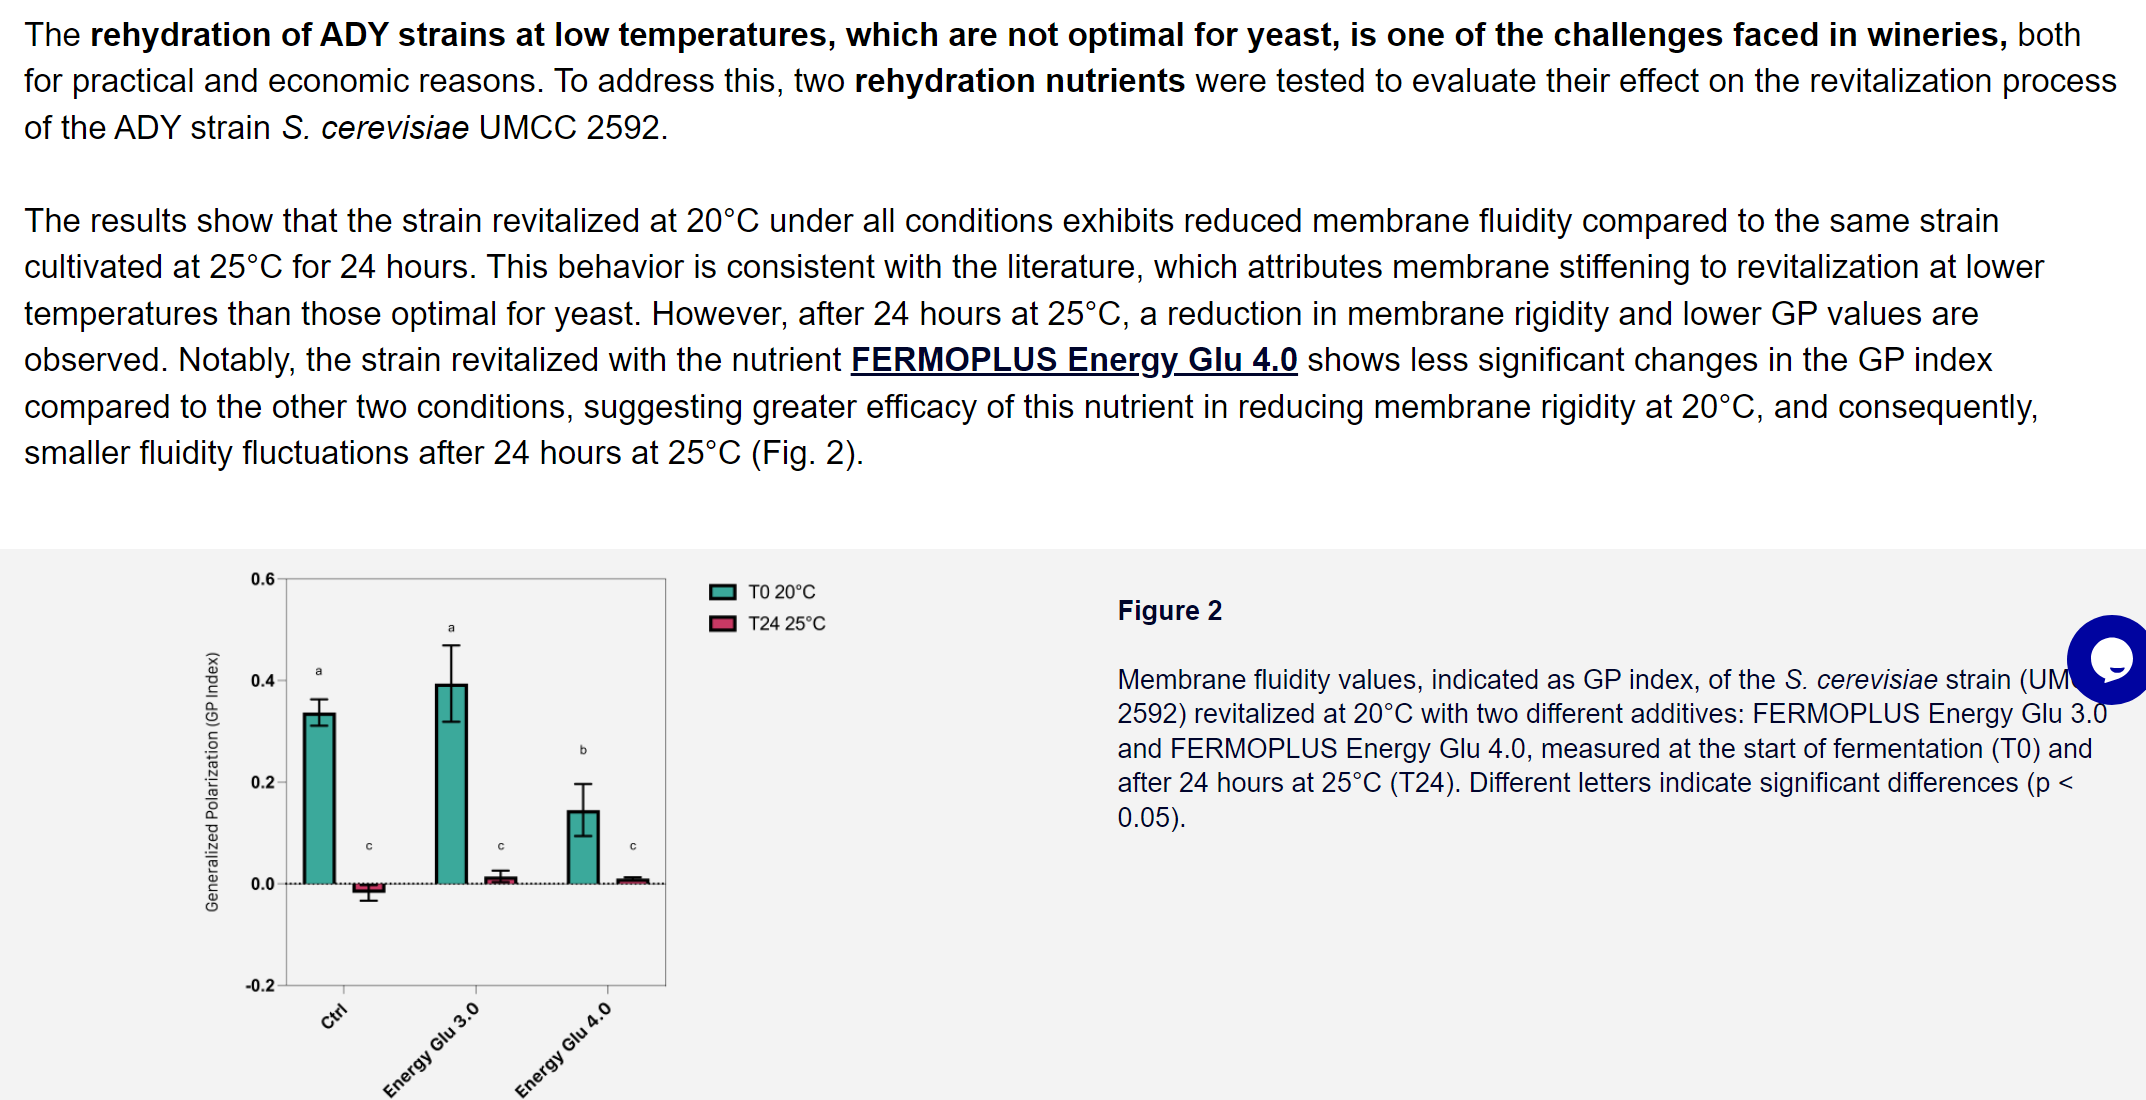The image size is (2146, 1100).
Task: Select the "T24 25°C" legend label
Action: (x=786, y=624)
